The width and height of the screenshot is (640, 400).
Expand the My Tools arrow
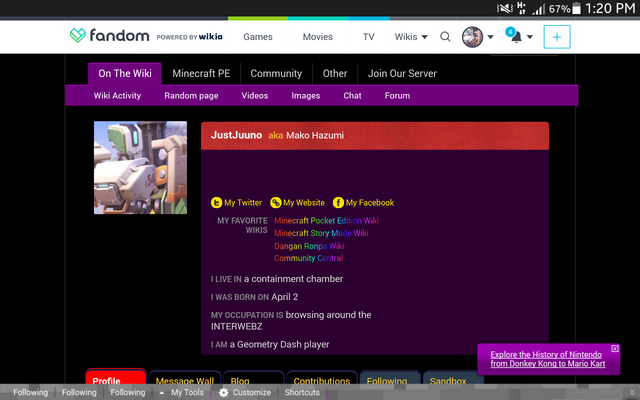pos(162,393)
